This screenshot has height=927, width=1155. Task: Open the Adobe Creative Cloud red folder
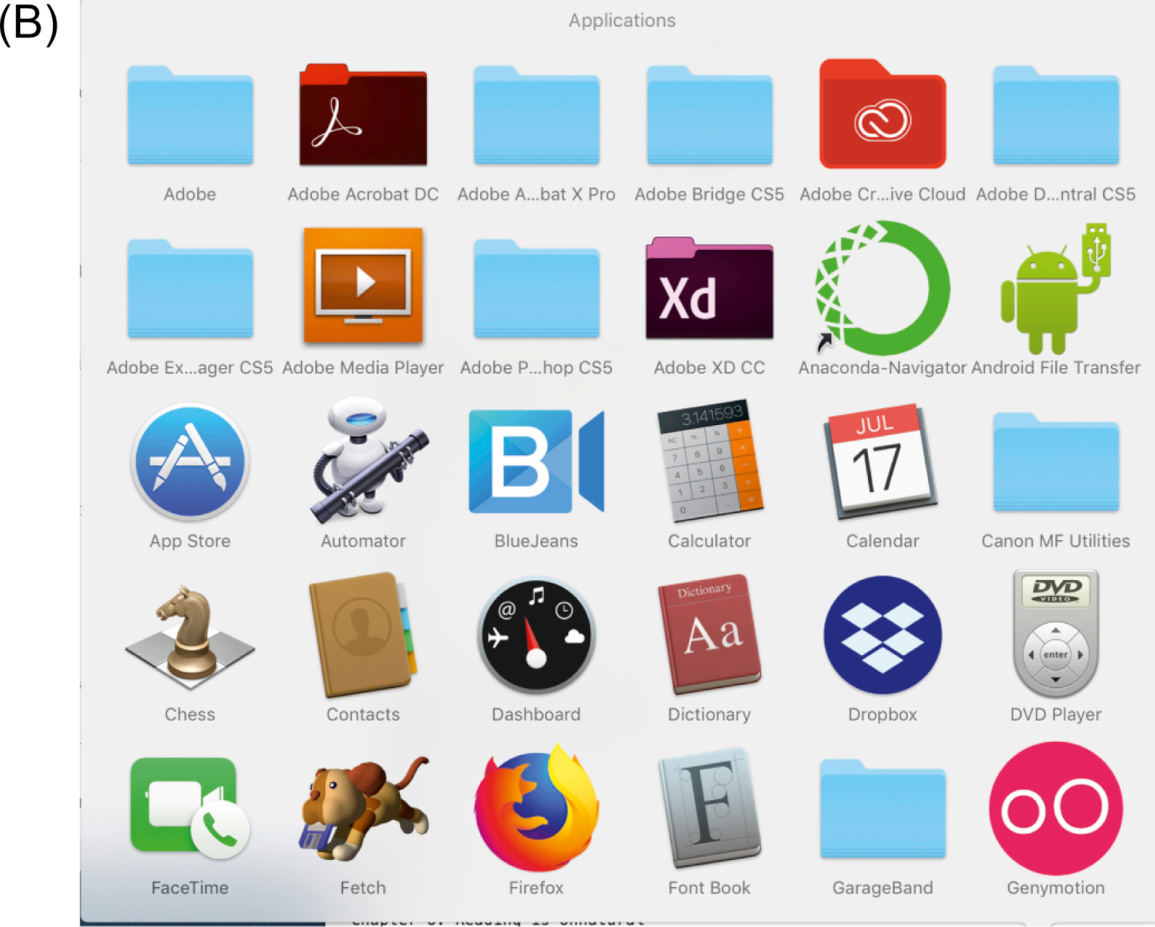(x=882, y=113)
